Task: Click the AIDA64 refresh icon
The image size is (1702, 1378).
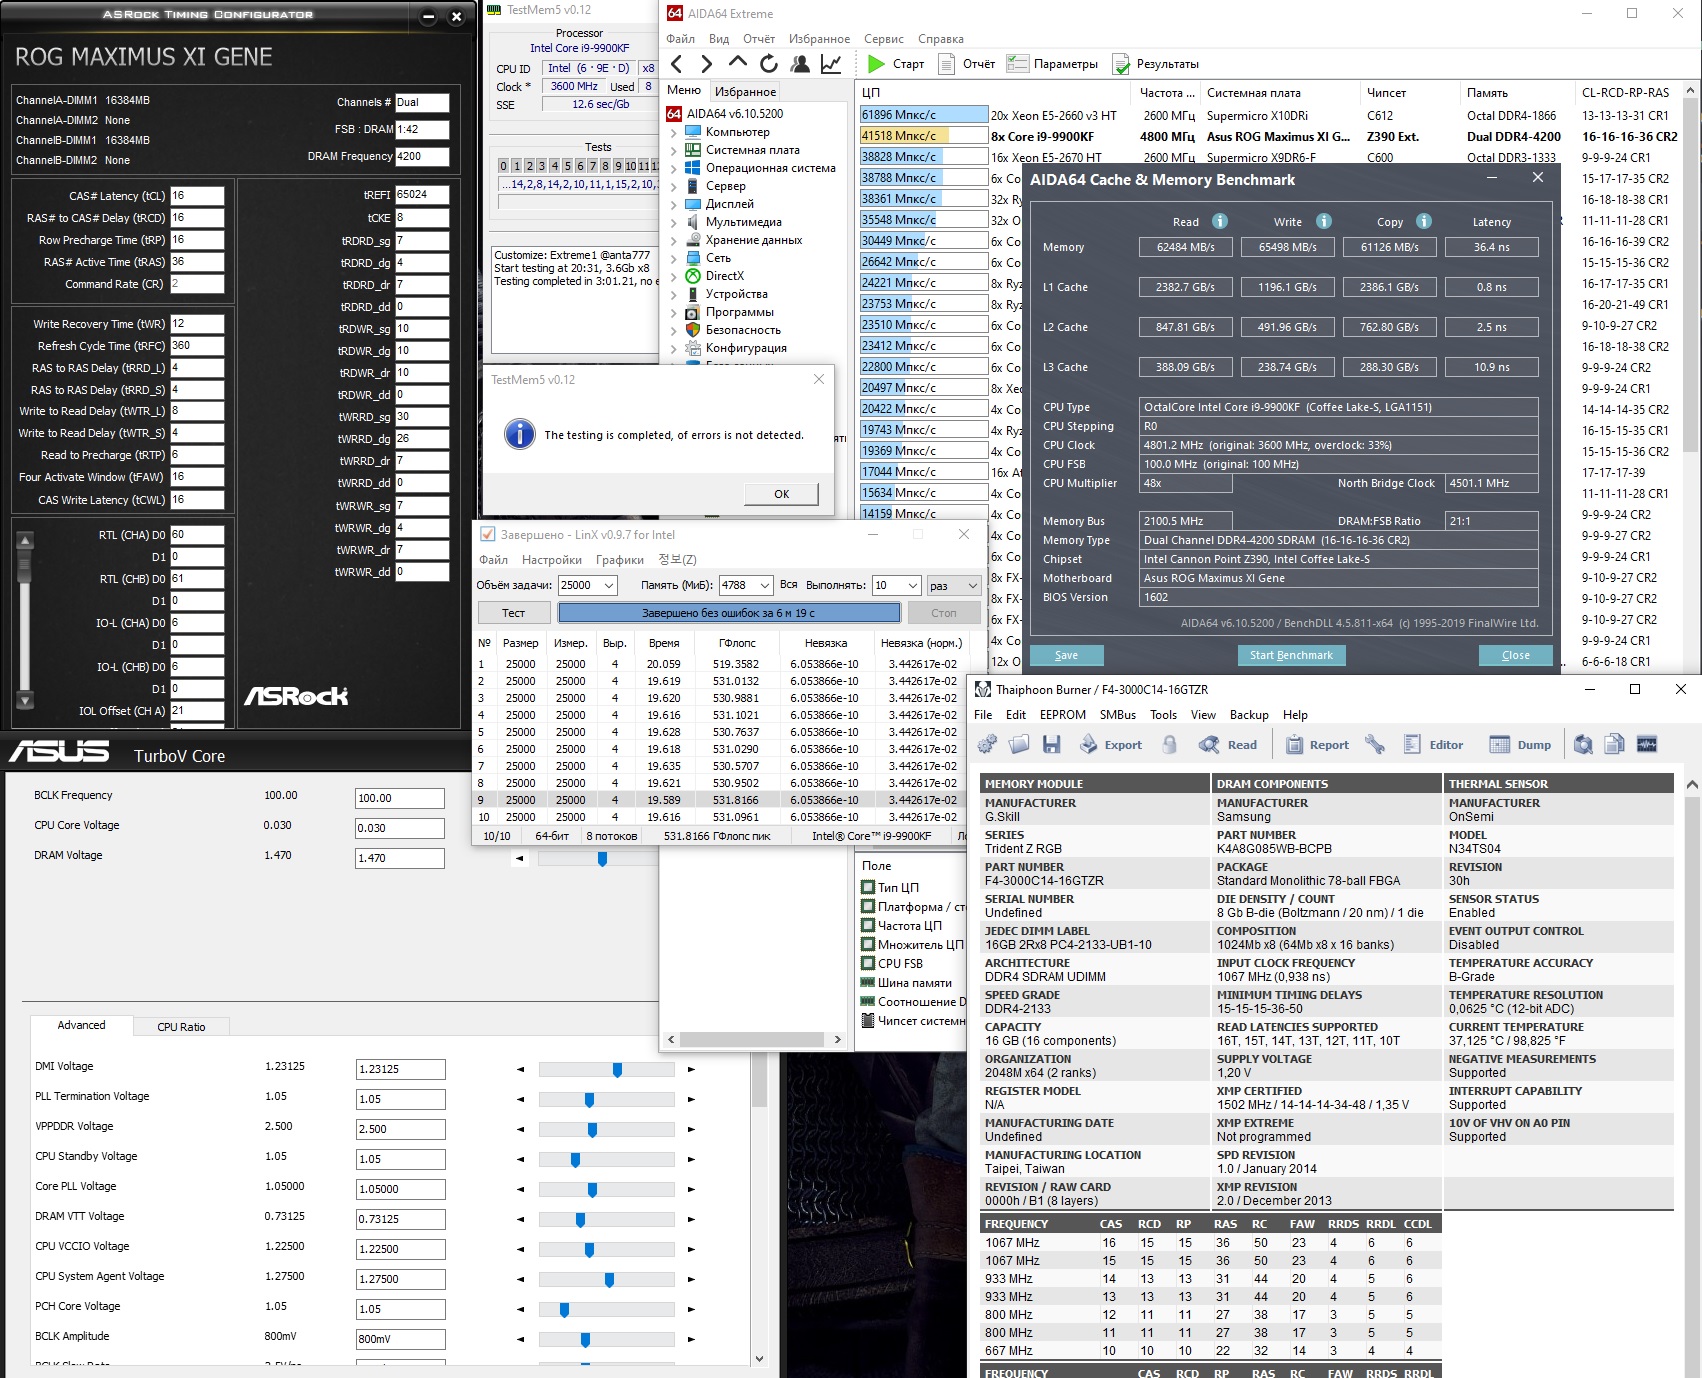Action: 768,64
